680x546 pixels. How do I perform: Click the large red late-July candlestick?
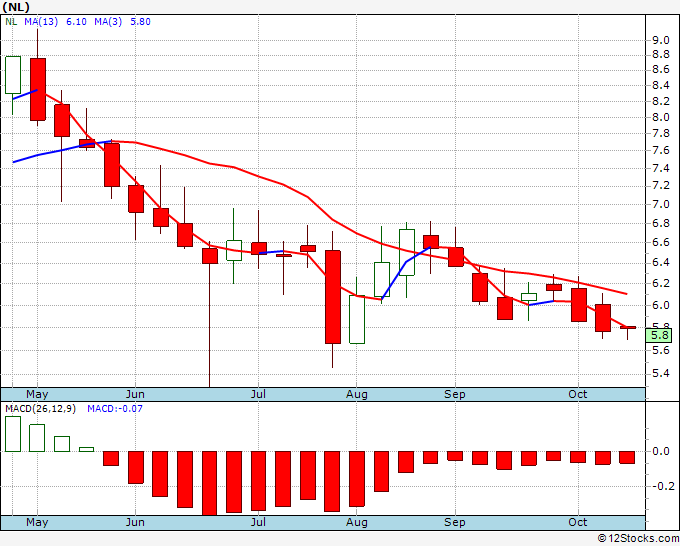pos(333,297)
